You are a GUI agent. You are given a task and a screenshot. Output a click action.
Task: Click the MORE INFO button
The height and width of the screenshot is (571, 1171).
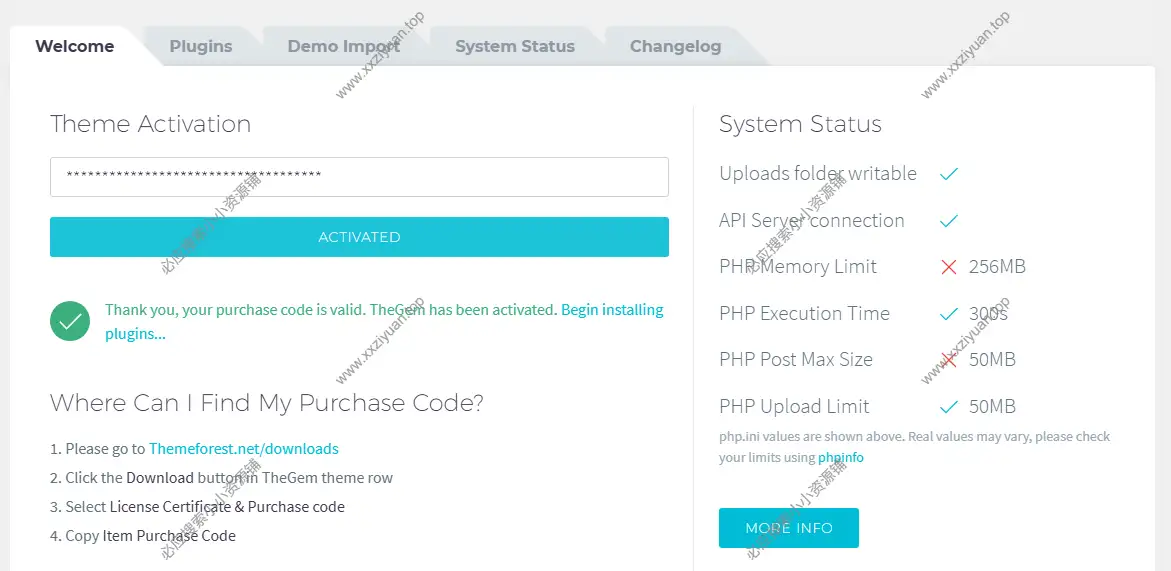tap(788, 528)
